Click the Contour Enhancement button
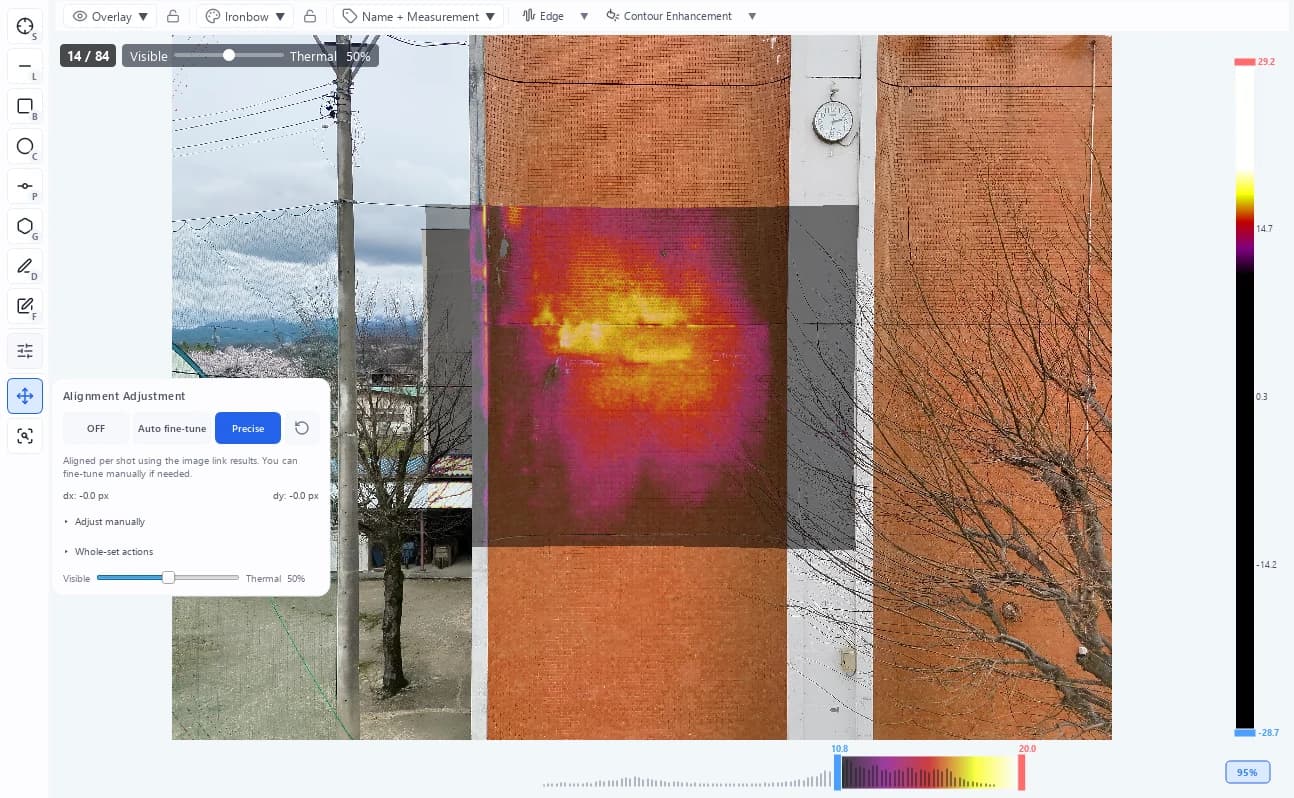This screenshot has height=798, width=1294. 669,16
